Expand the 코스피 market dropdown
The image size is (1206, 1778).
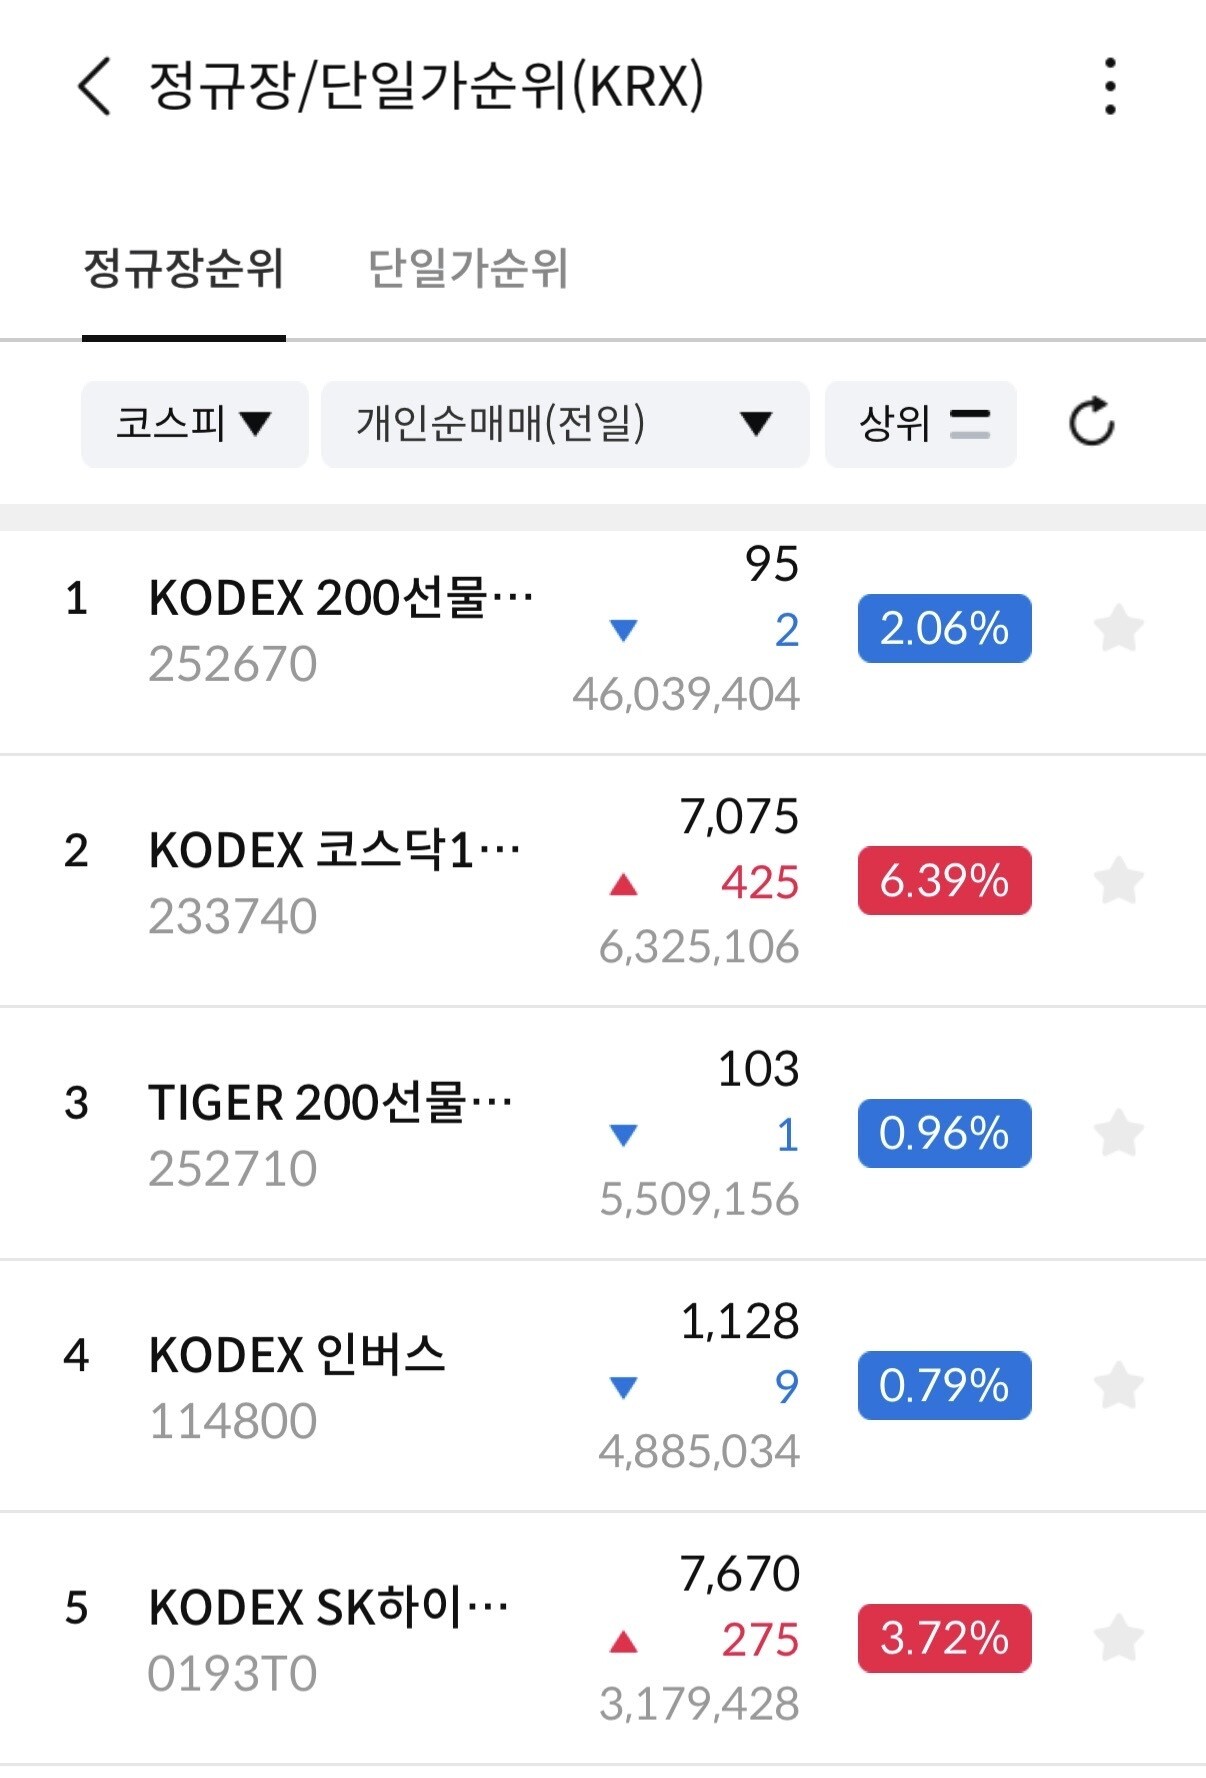(195, 424)
